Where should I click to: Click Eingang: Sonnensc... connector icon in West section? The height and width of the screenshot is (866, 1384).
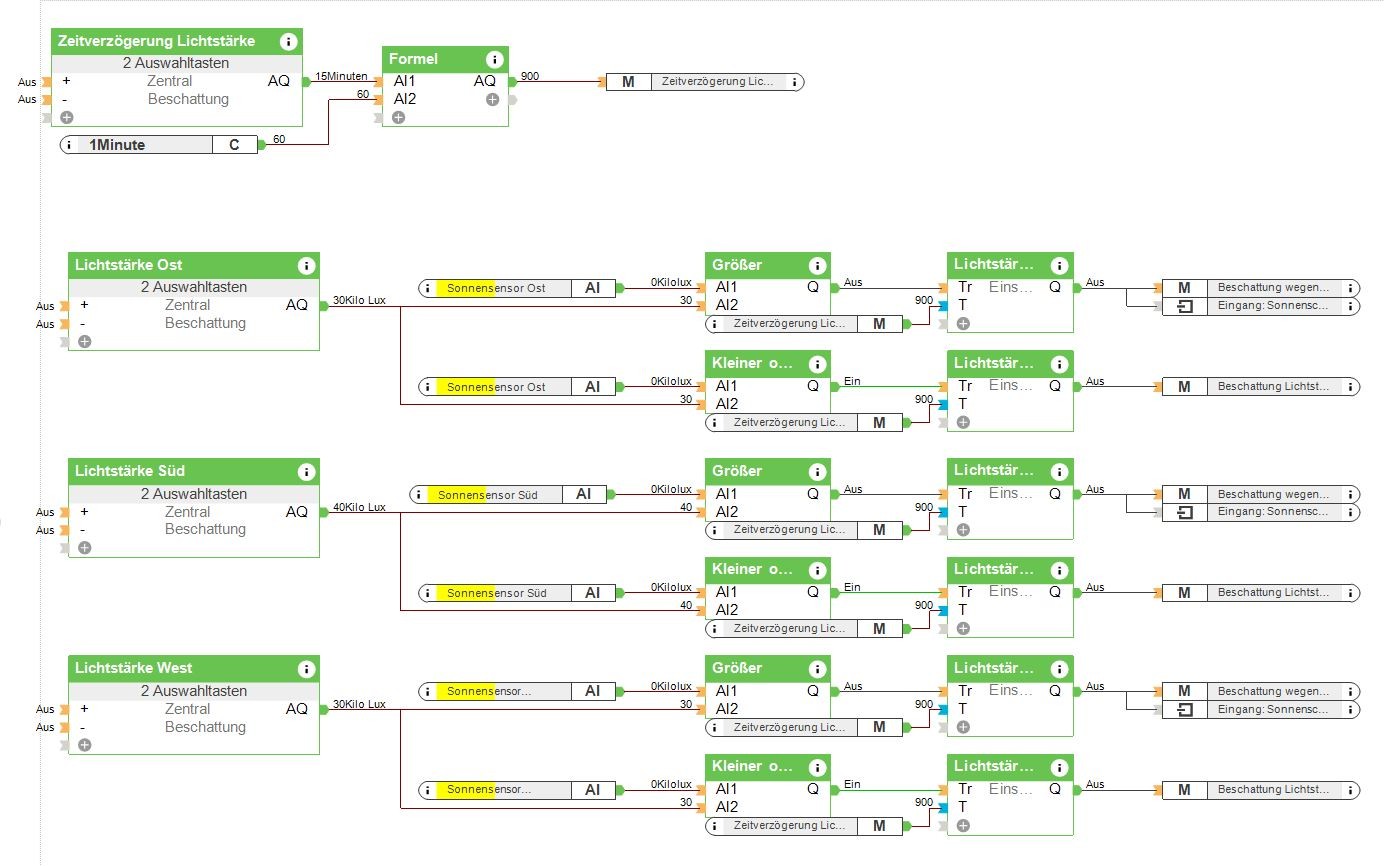click(x=1184, y=709)
